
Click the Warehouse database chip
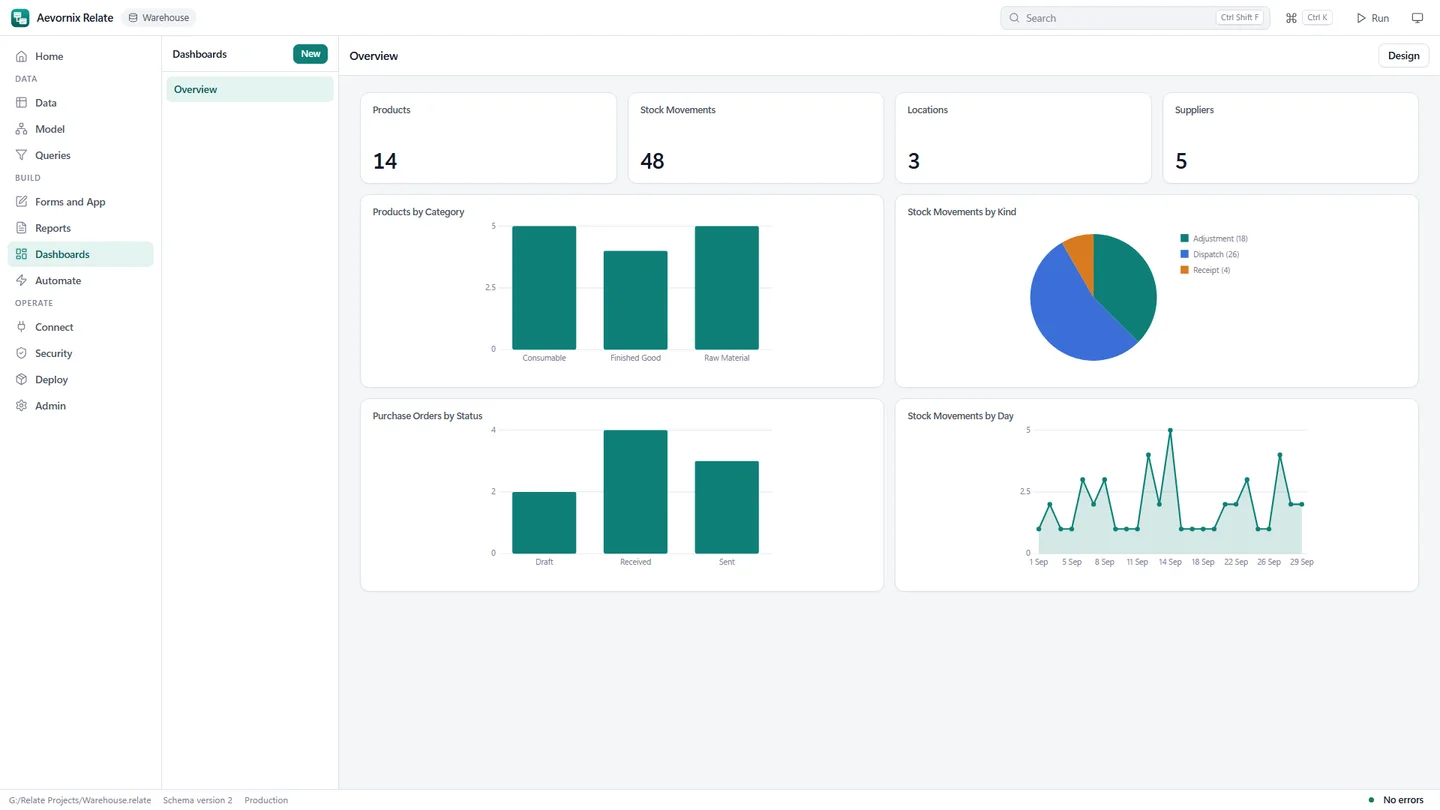tap(158, 18)
